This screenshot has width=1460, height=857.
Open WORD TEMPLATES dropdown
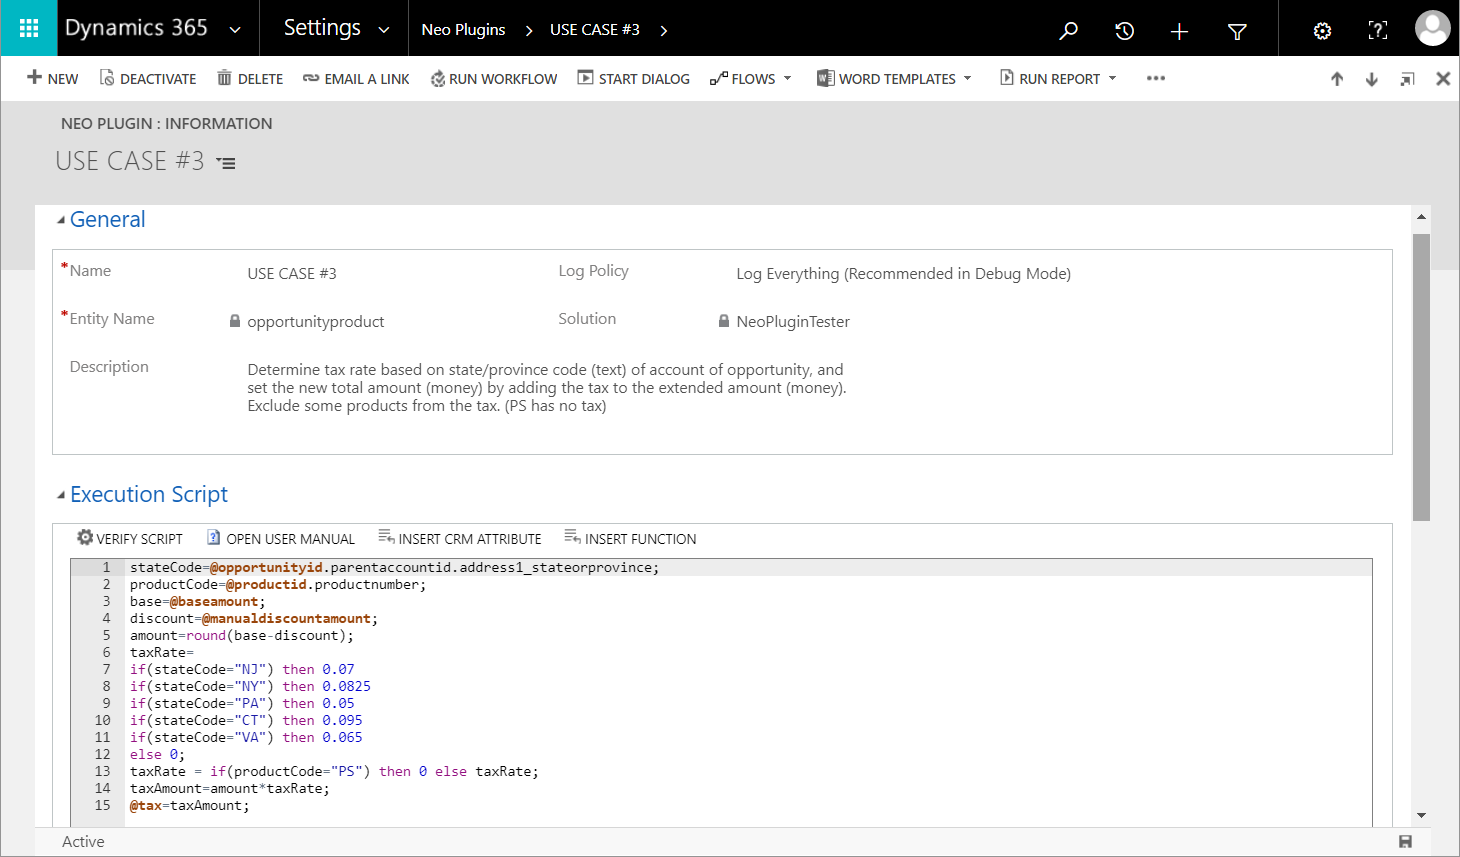894,78
